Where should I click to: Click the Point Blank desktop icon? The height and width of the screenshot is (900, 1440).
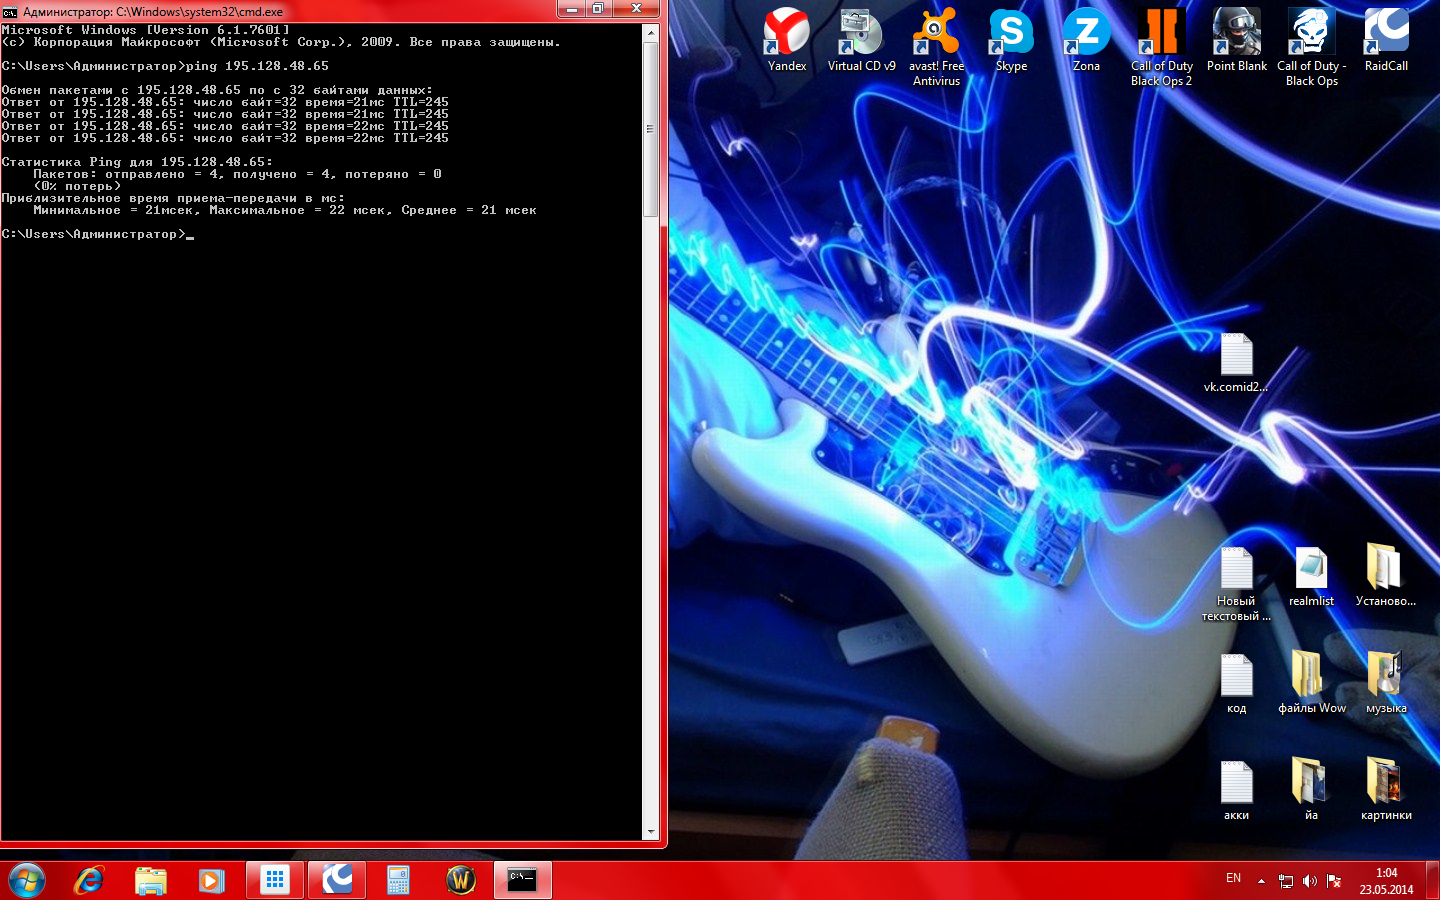point(1236,40)
